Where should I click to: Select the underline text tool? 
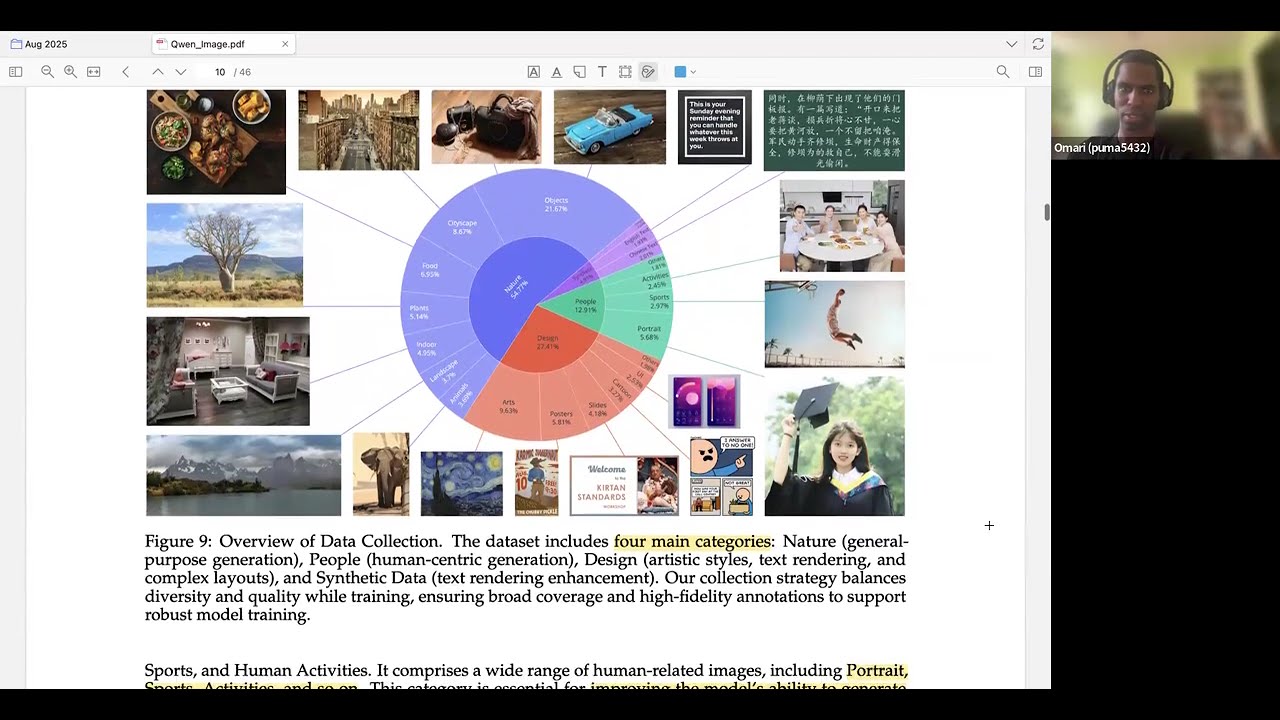557,72
